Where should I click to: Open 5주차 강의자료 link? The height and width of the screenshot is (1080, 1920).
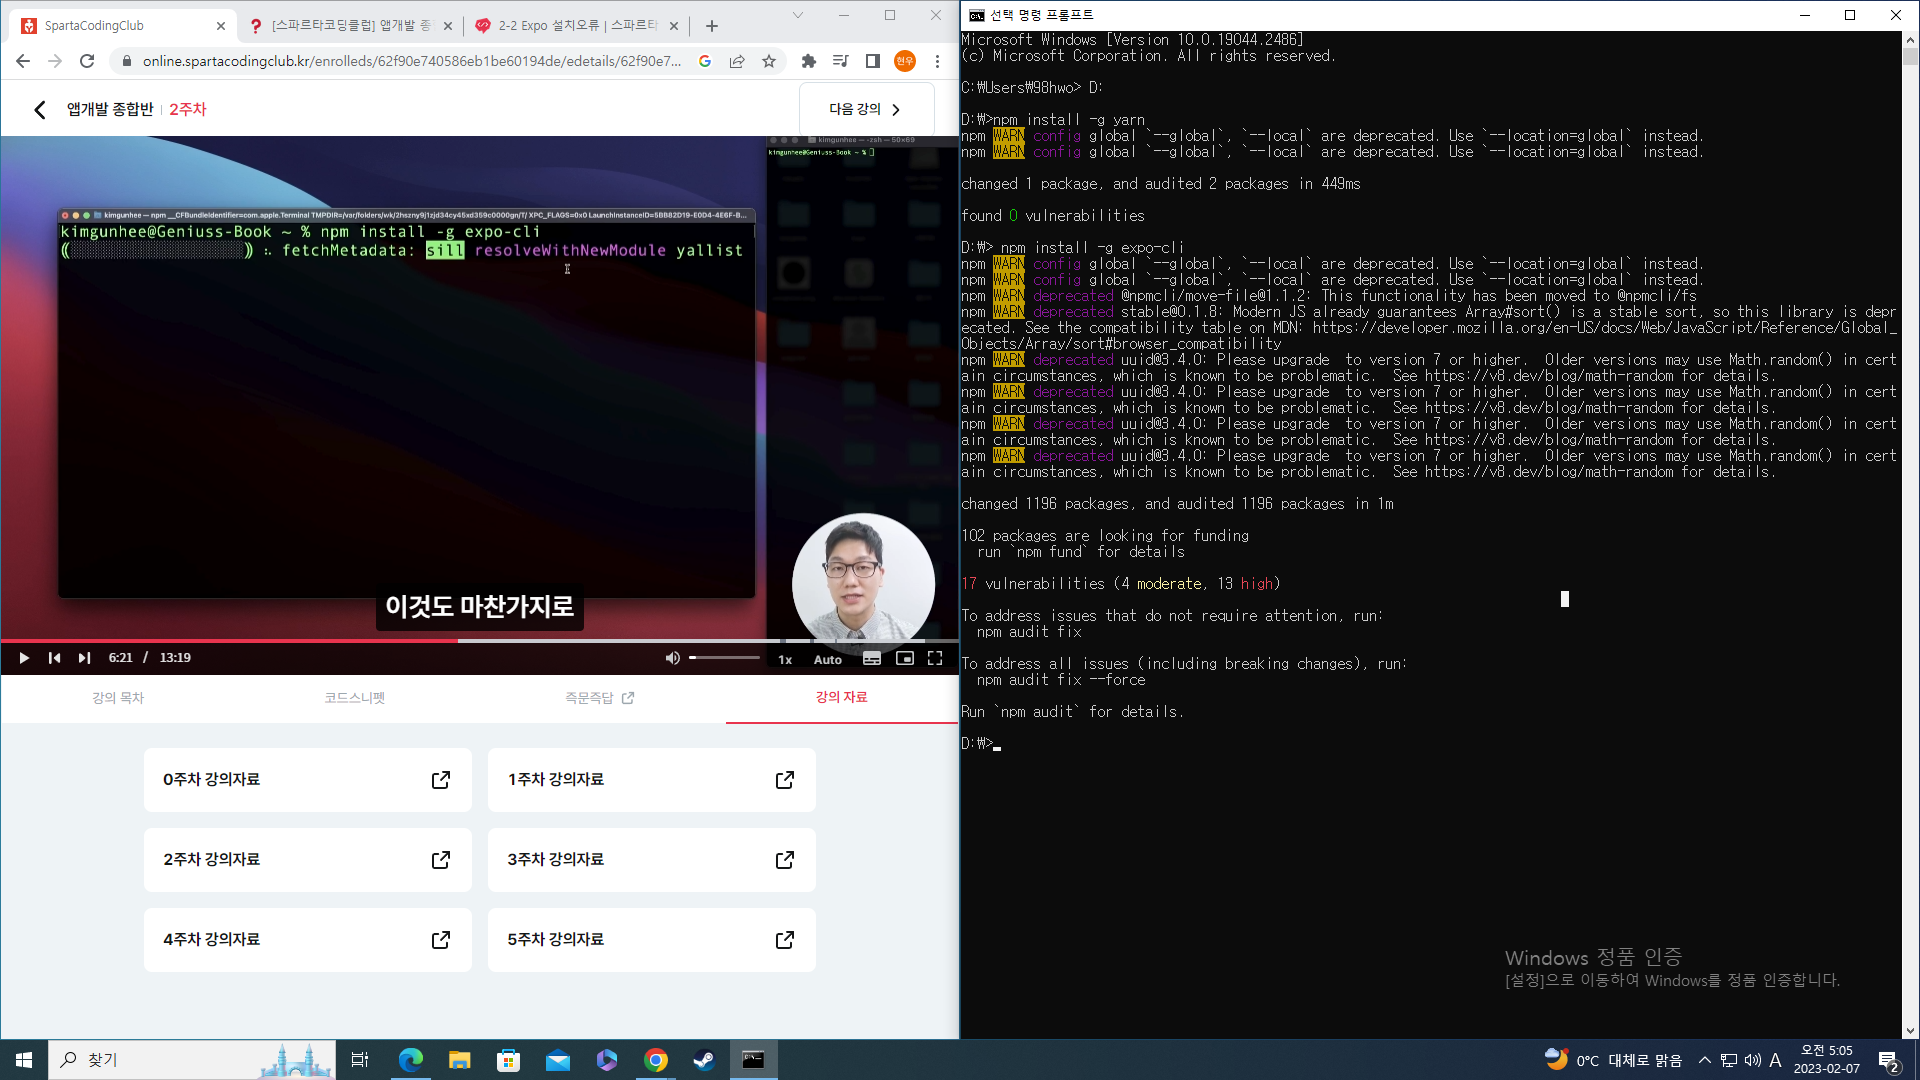pyautogui.click(x=651, y=940)
